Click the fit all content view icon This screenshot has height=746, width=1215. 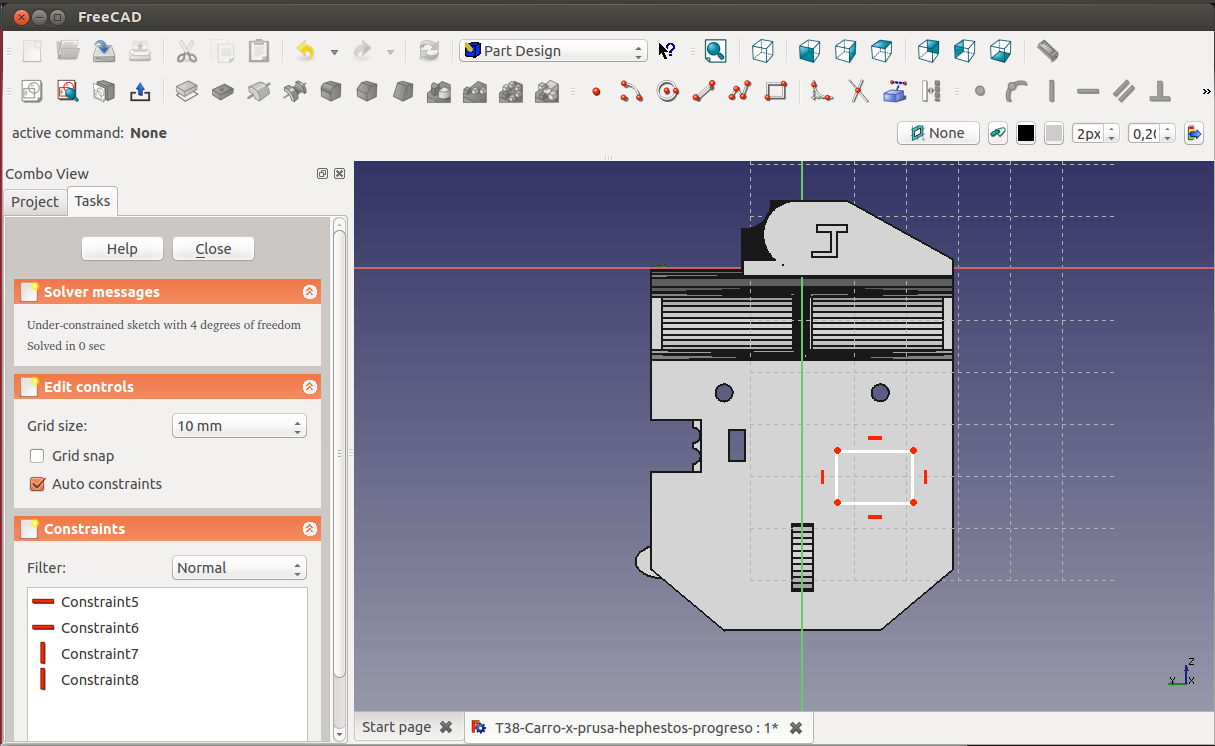point(715,51)
